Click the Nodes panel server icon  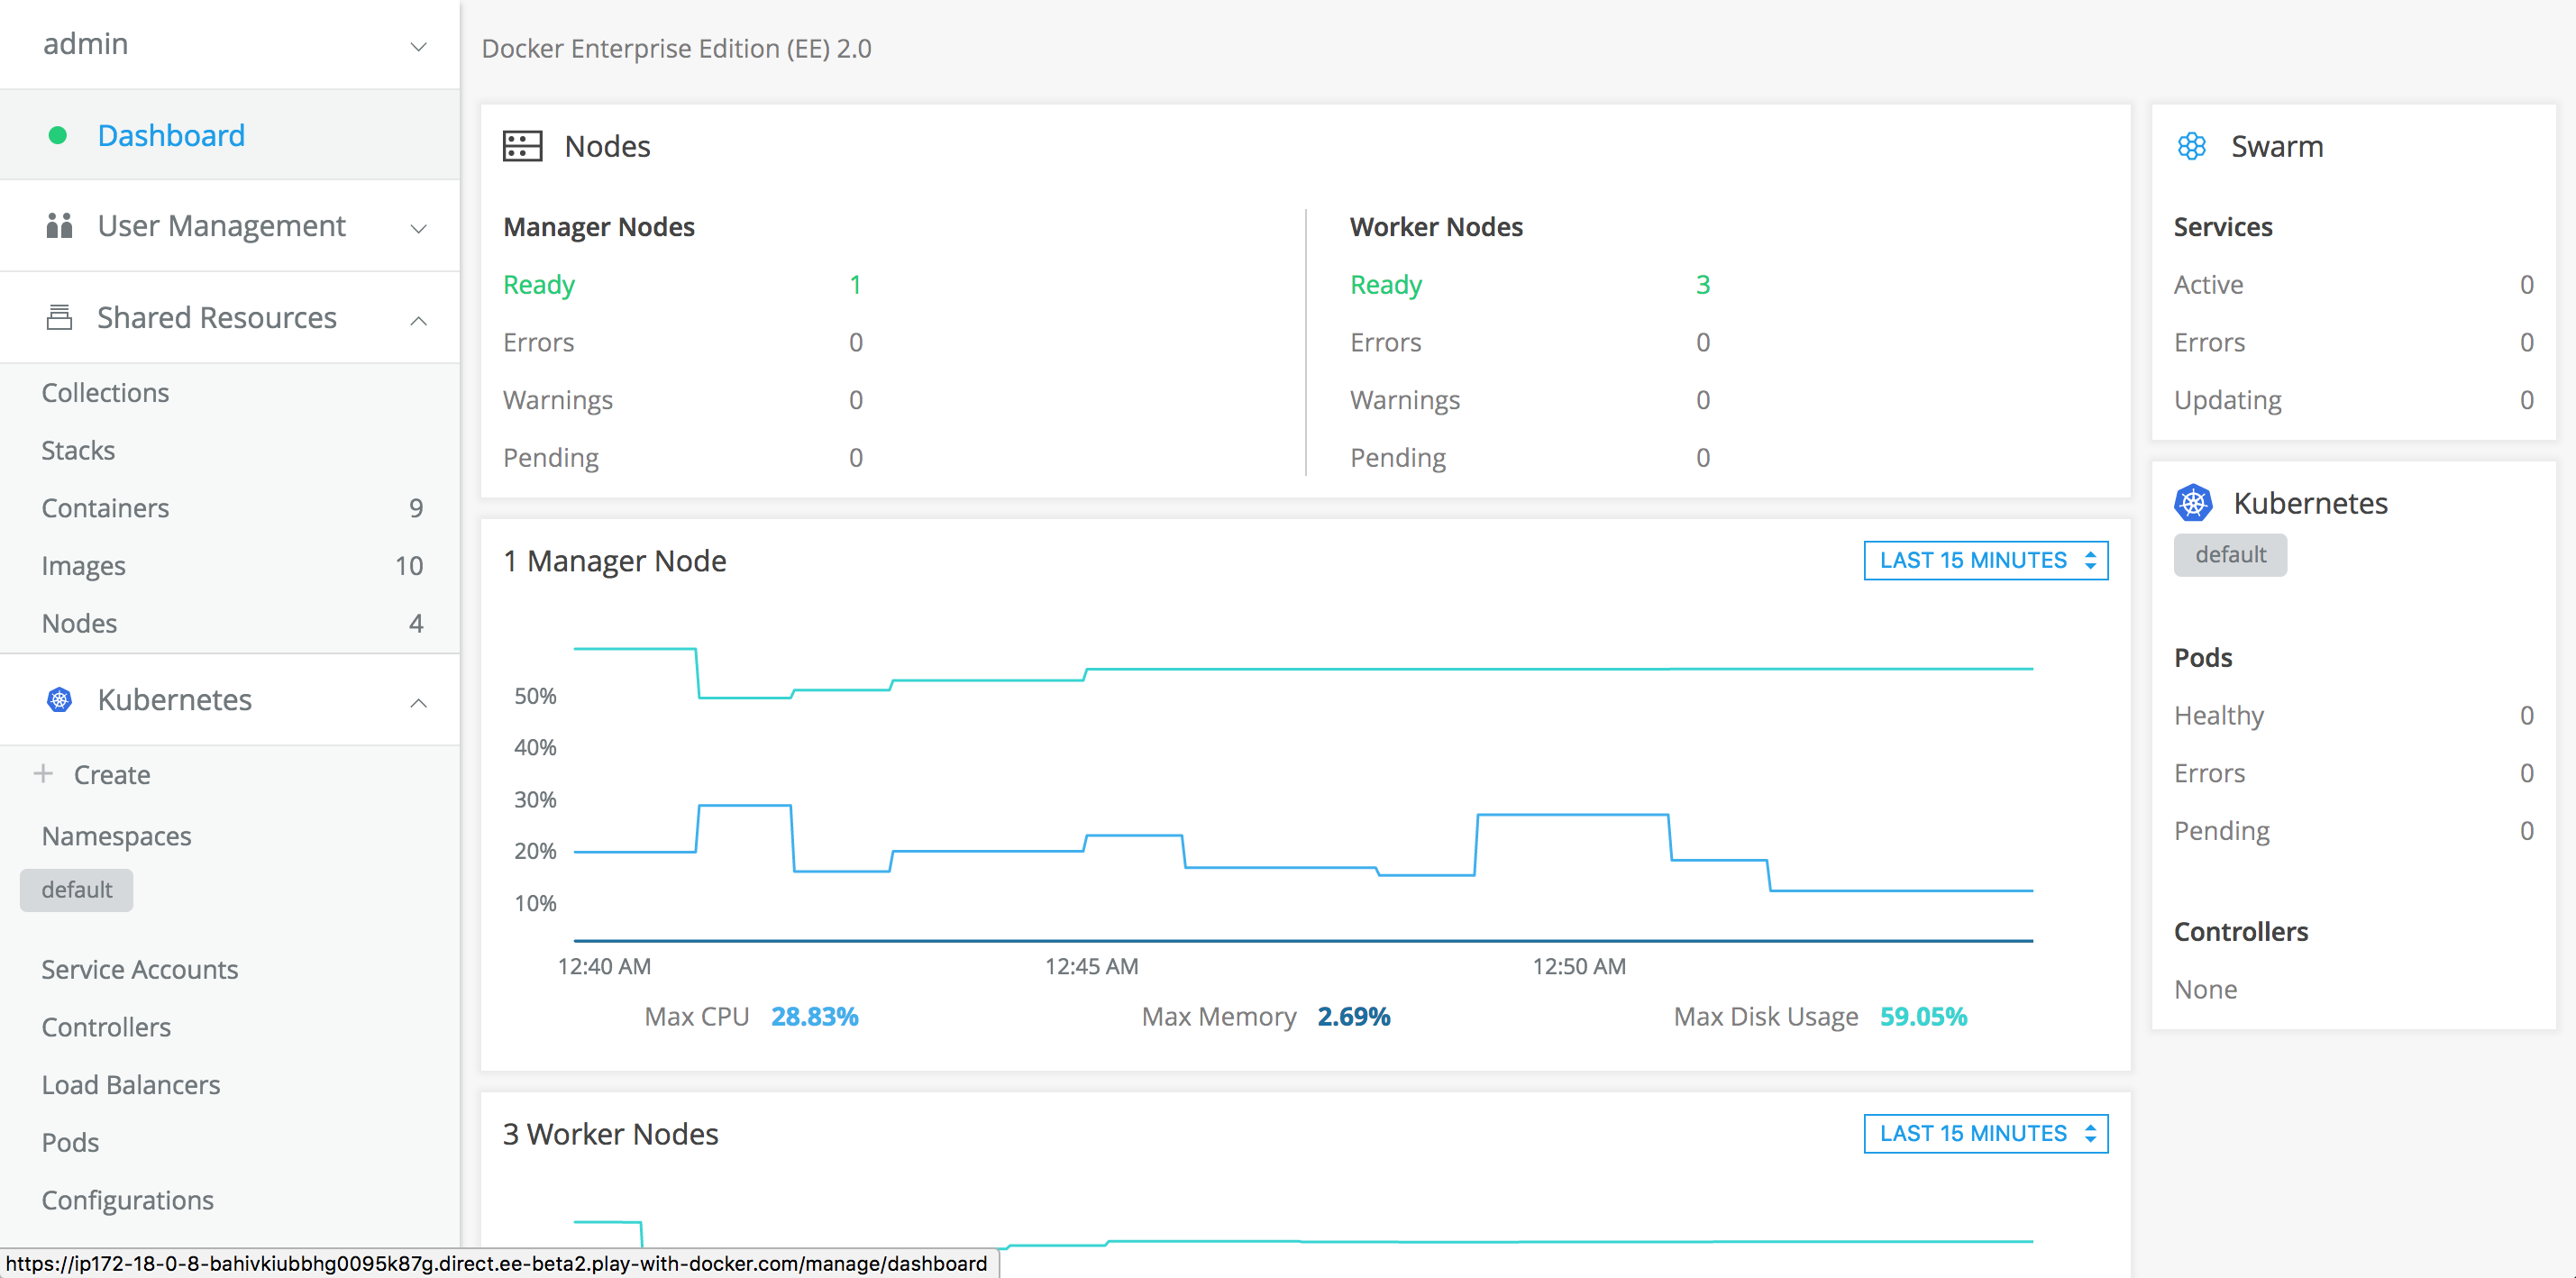click(x=522, y=146)
